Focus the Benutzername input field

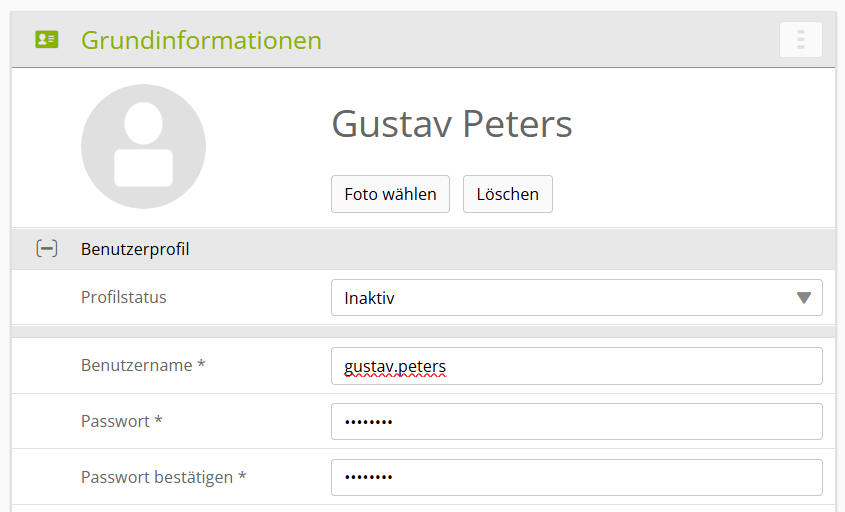tap(576, 366)
